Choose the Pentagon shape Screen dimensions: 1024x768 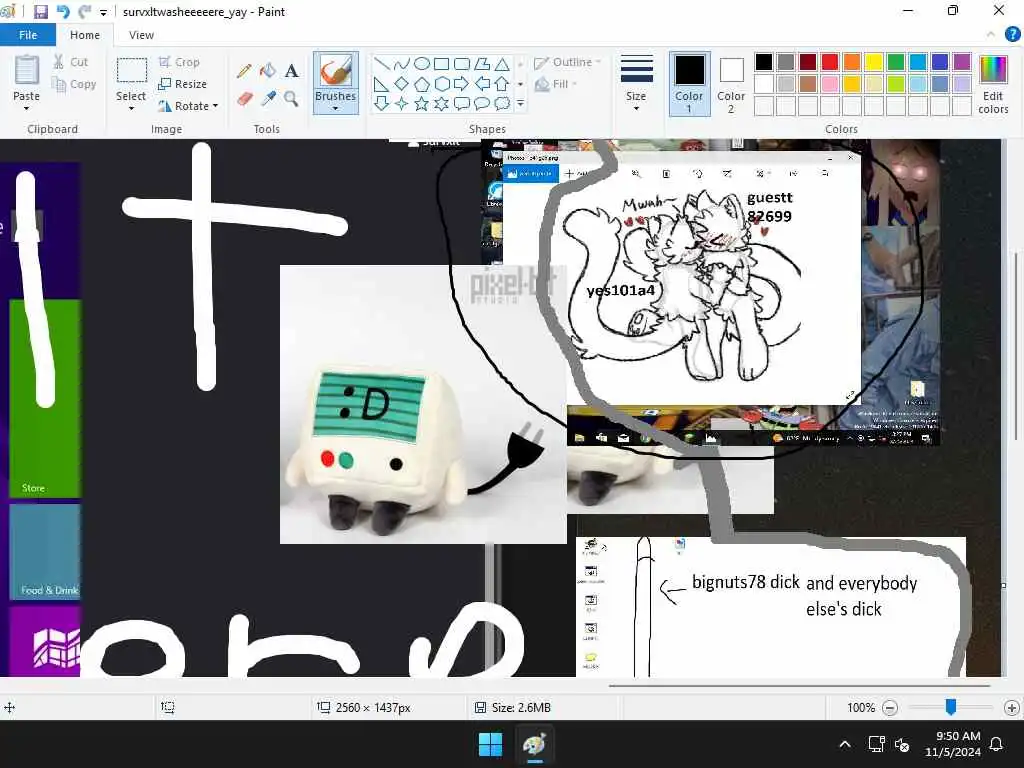(422, 84)
